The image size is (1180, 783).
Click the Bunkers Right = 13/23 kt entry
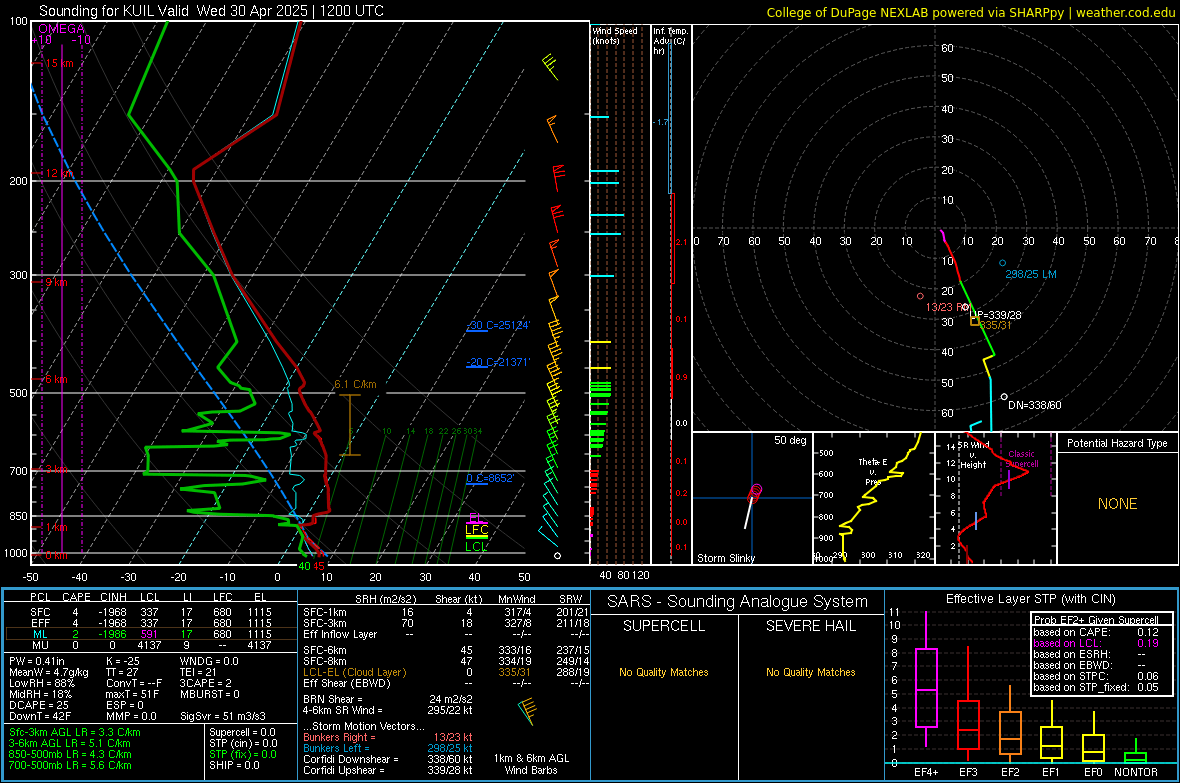tap(388, 738)
